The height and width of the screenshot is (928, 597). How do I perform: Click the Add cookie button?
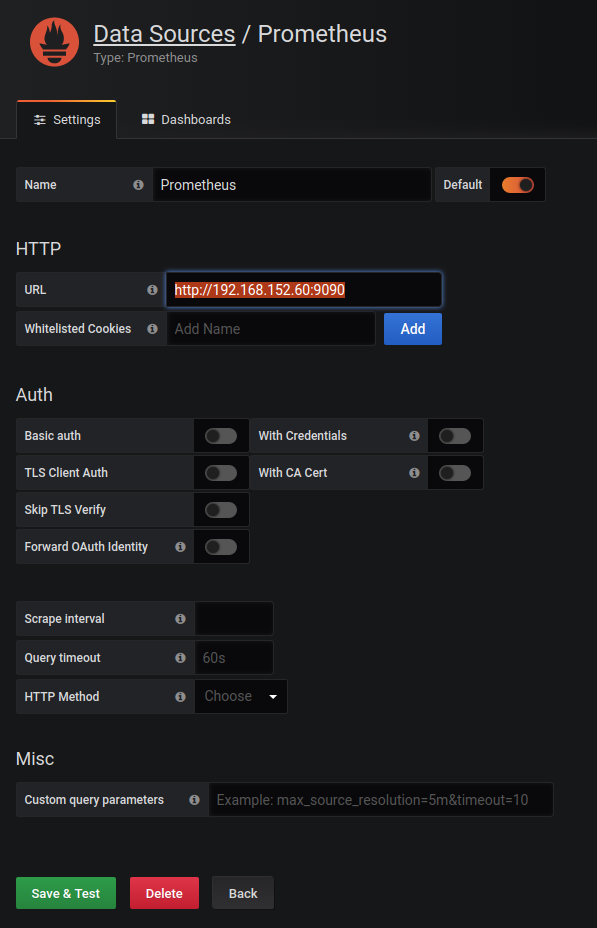(x=413, y=328)
